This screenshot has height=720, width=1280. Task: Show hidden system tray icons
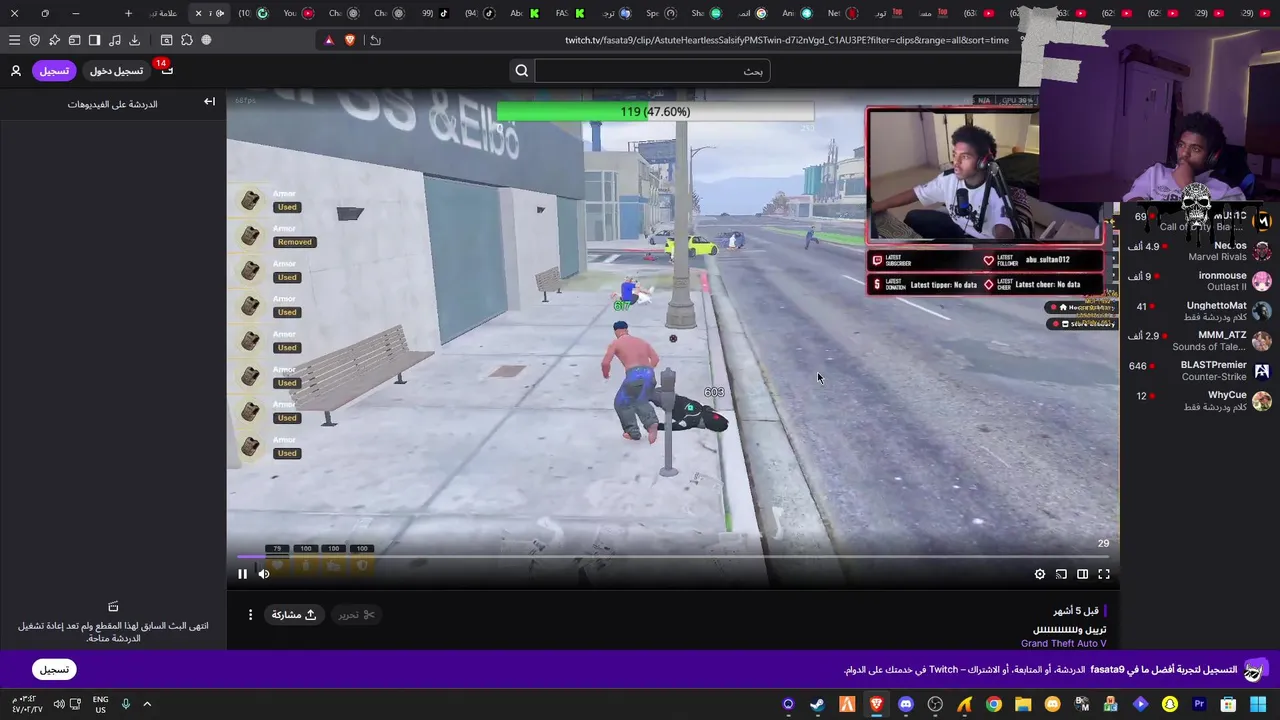[147, 704]
